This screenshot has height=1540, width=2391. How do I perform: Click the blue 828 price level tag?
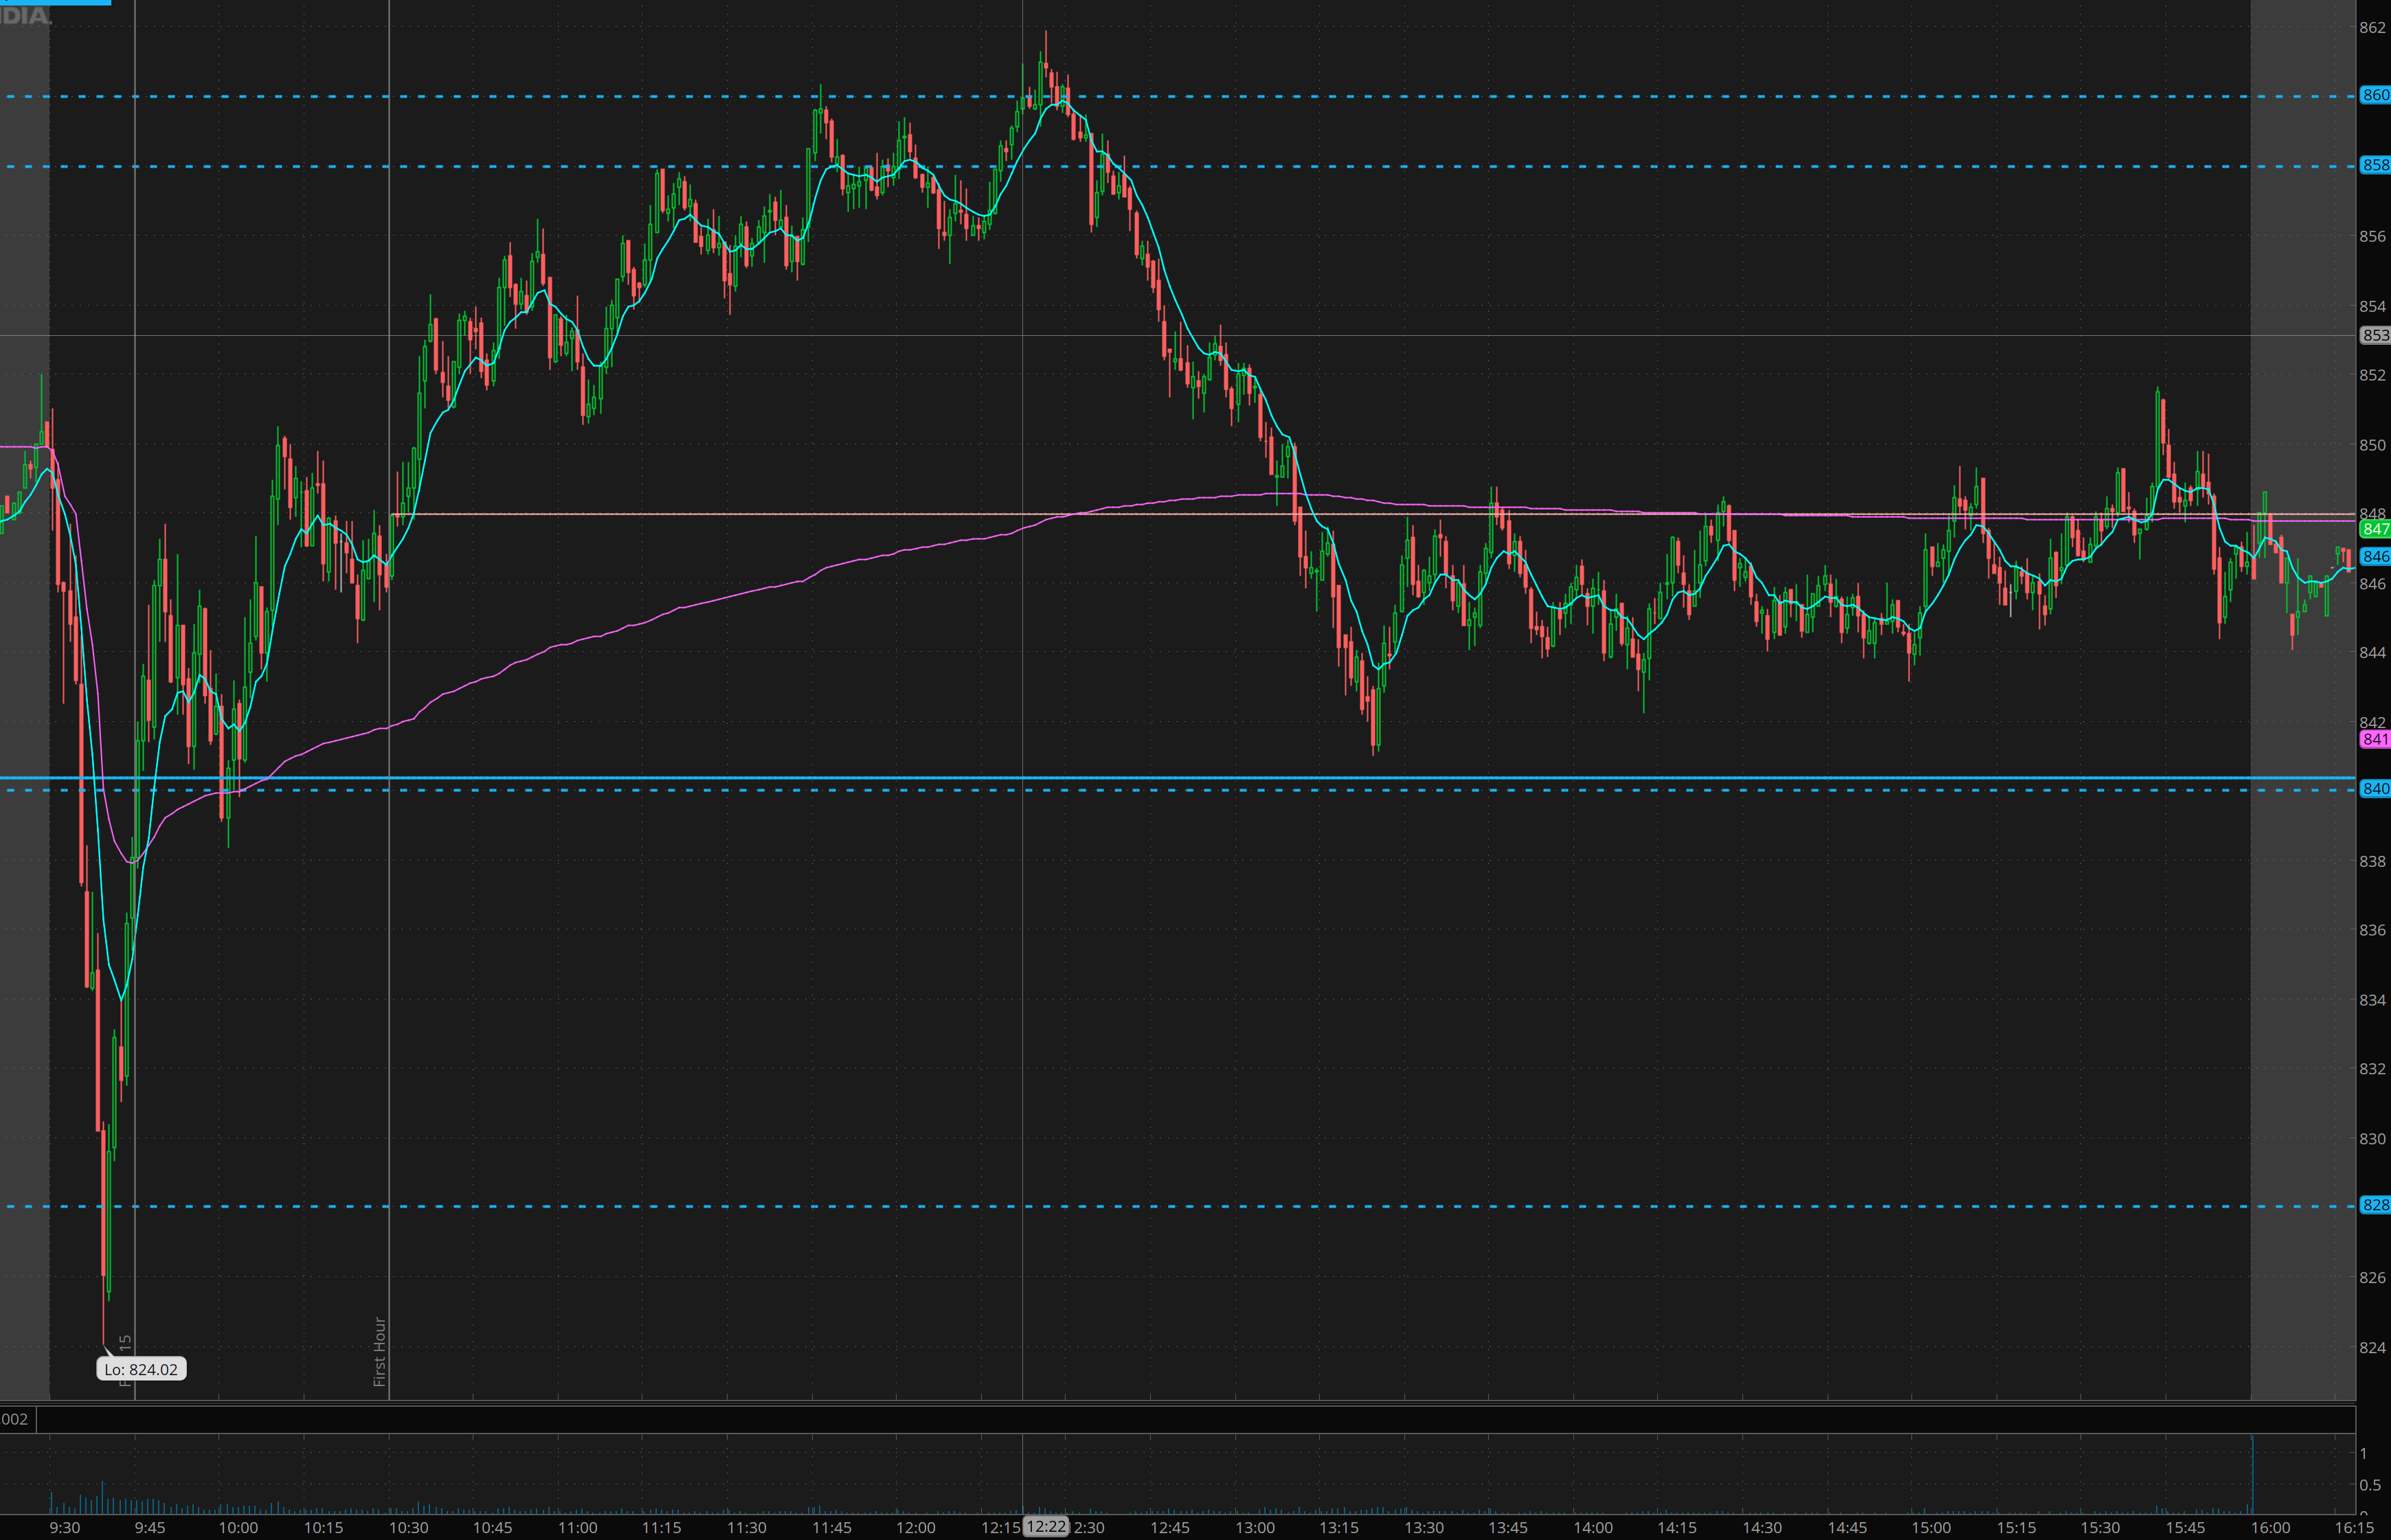(2374, 1205)
